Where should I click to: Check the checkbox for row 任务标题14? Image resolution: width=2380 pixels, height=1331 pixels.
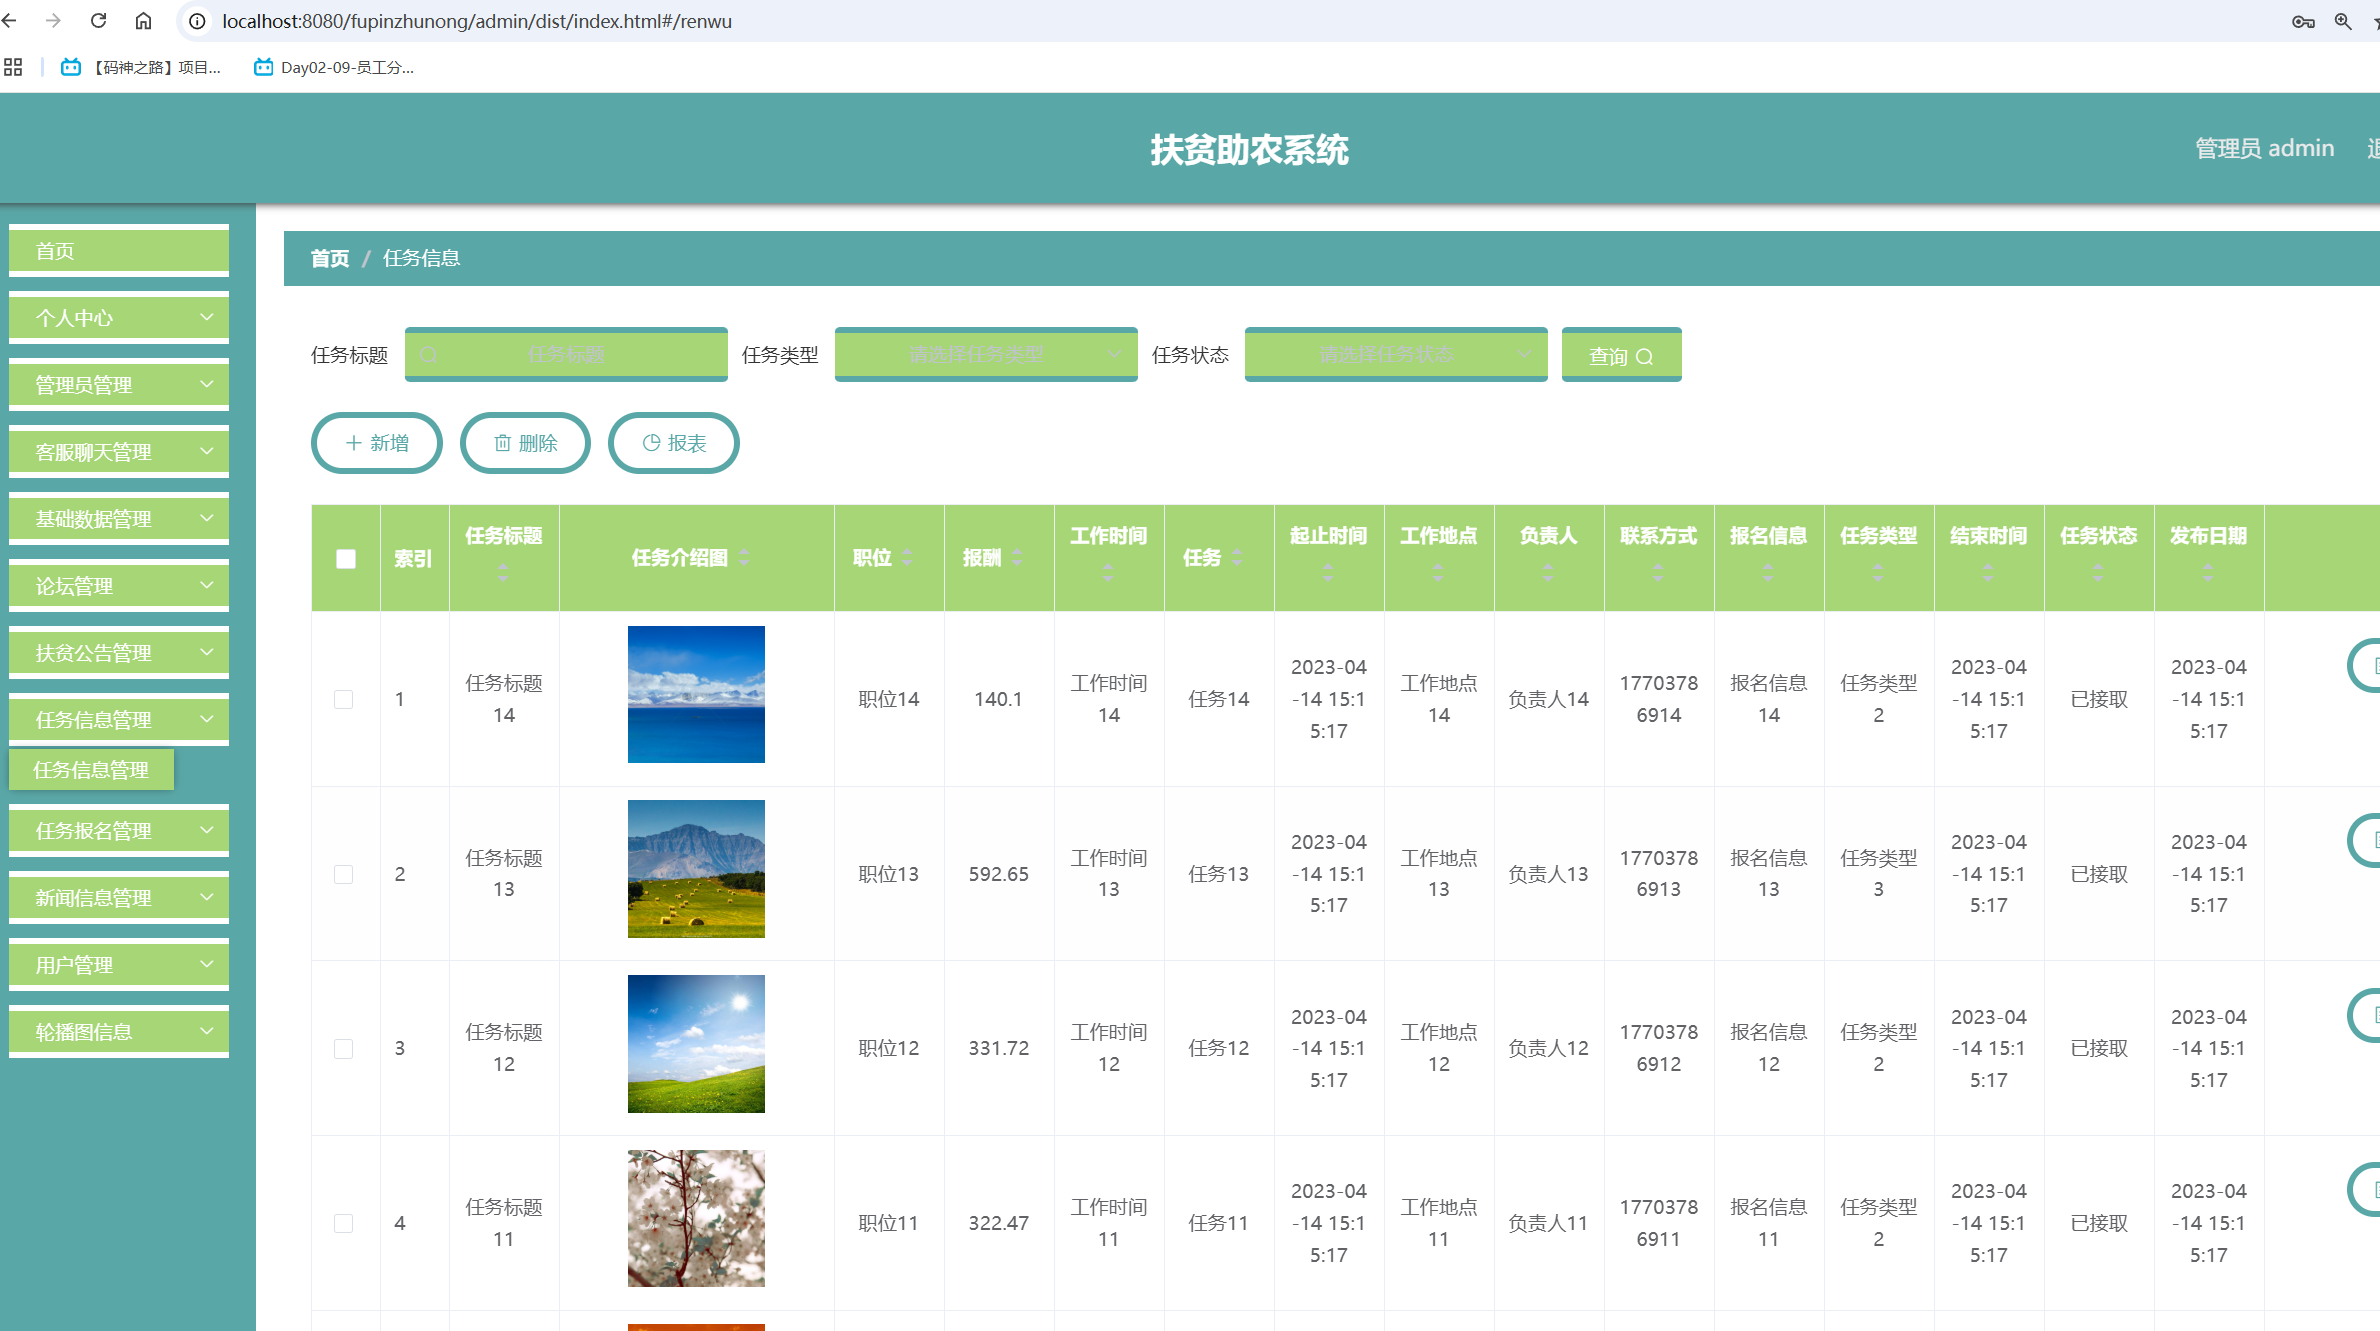[x=344, y=699]
